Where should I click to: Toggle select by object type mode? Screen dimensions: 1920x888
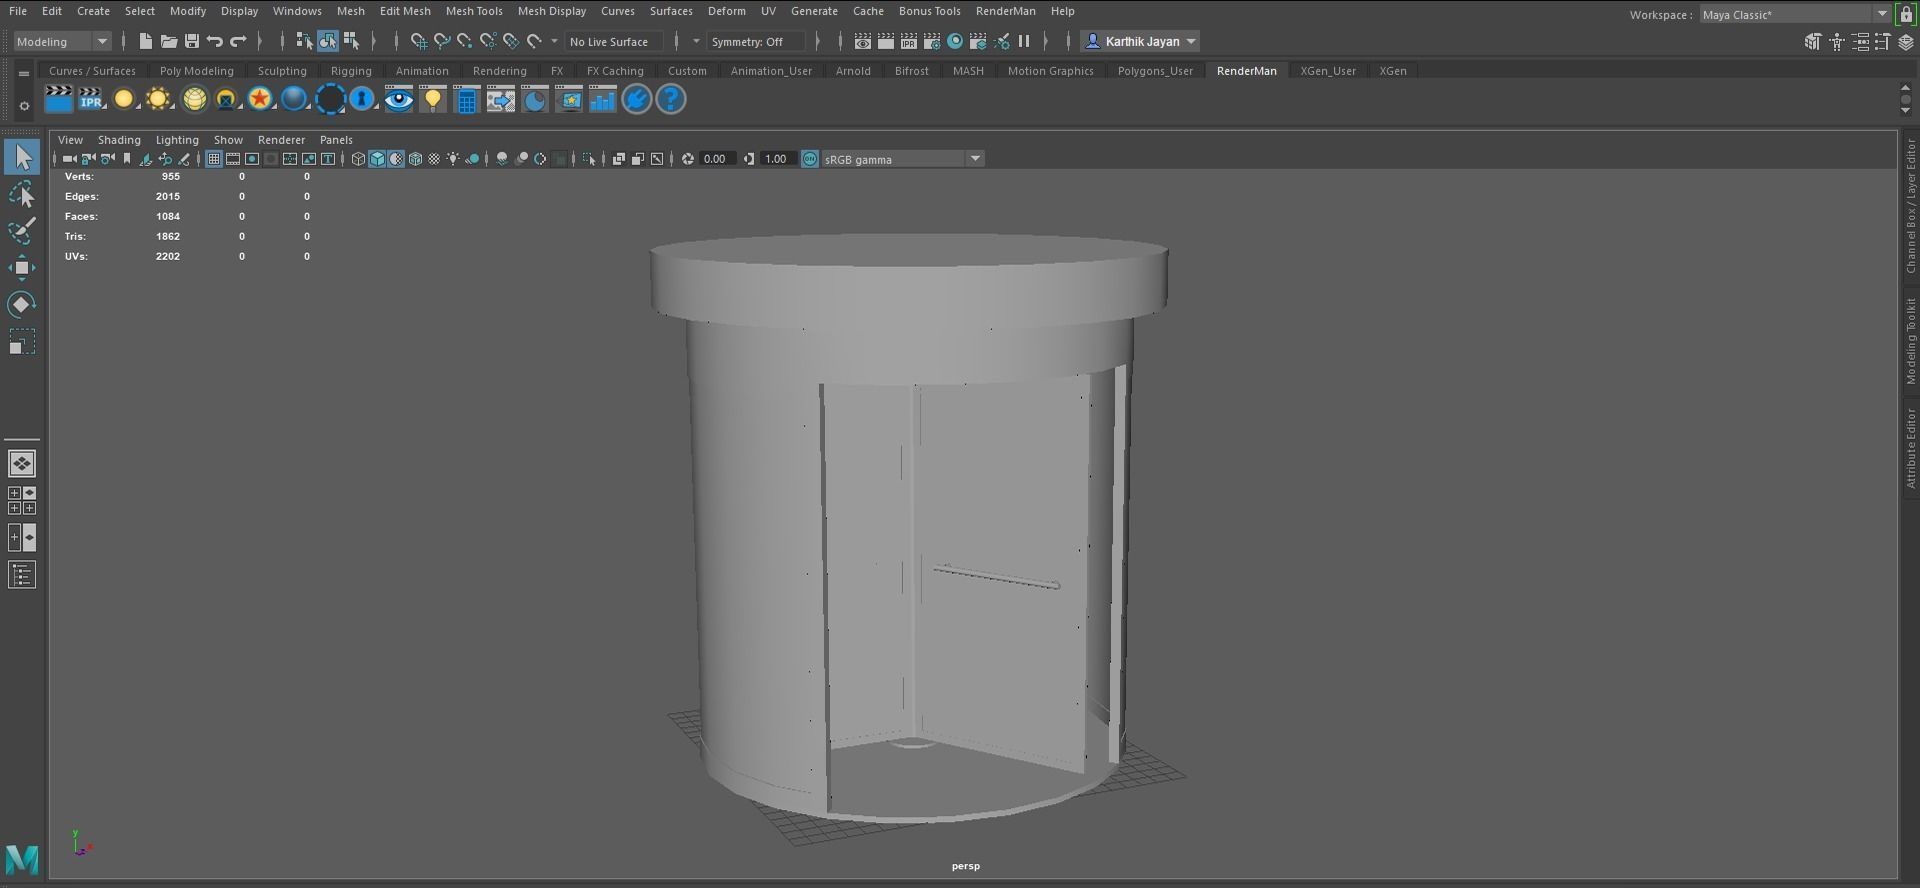(x=328, y=41)
